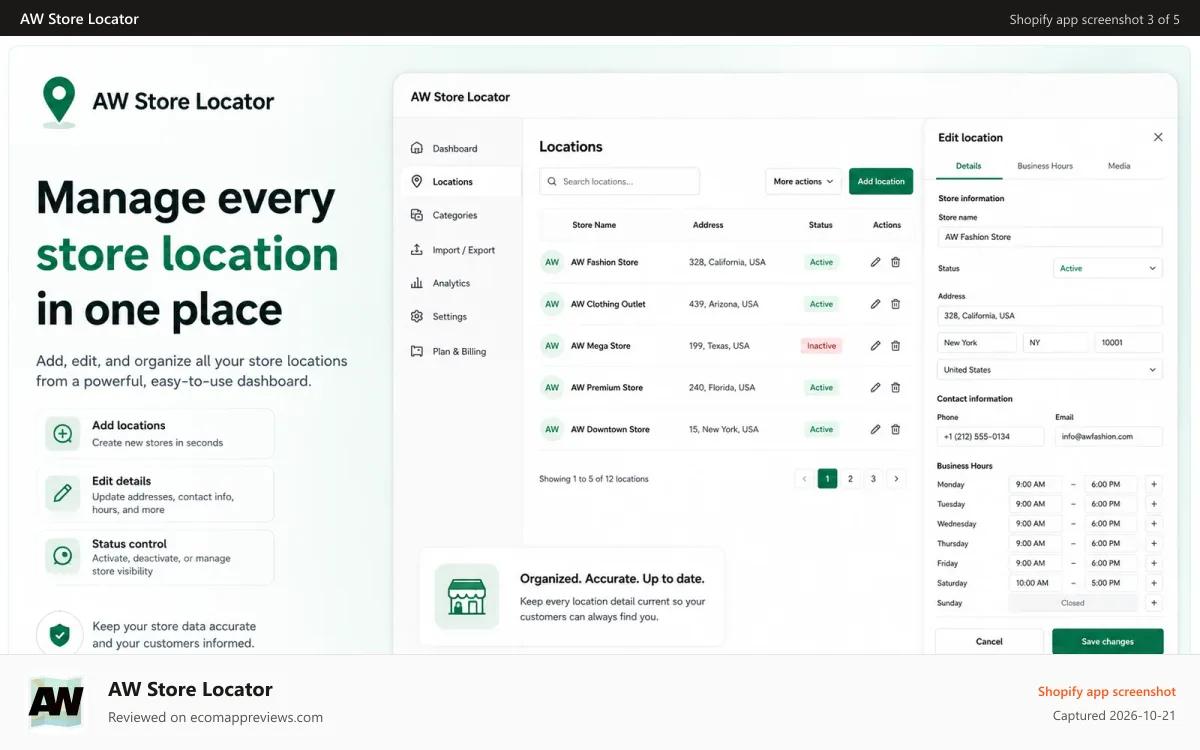1200x750 pixels.
Task: Go to page 3 of locations
Action: click(873, 479)
